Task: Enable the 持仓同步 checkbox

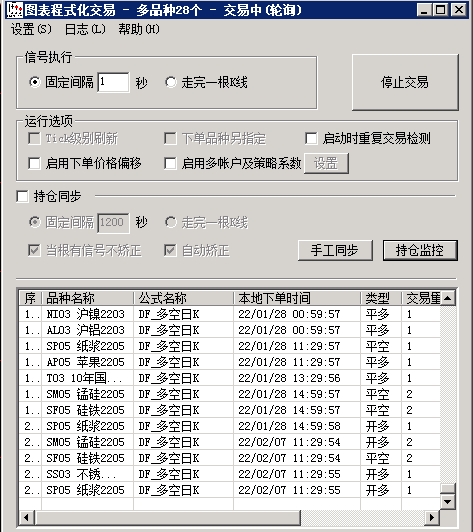Action: click(x=22, y=196)
